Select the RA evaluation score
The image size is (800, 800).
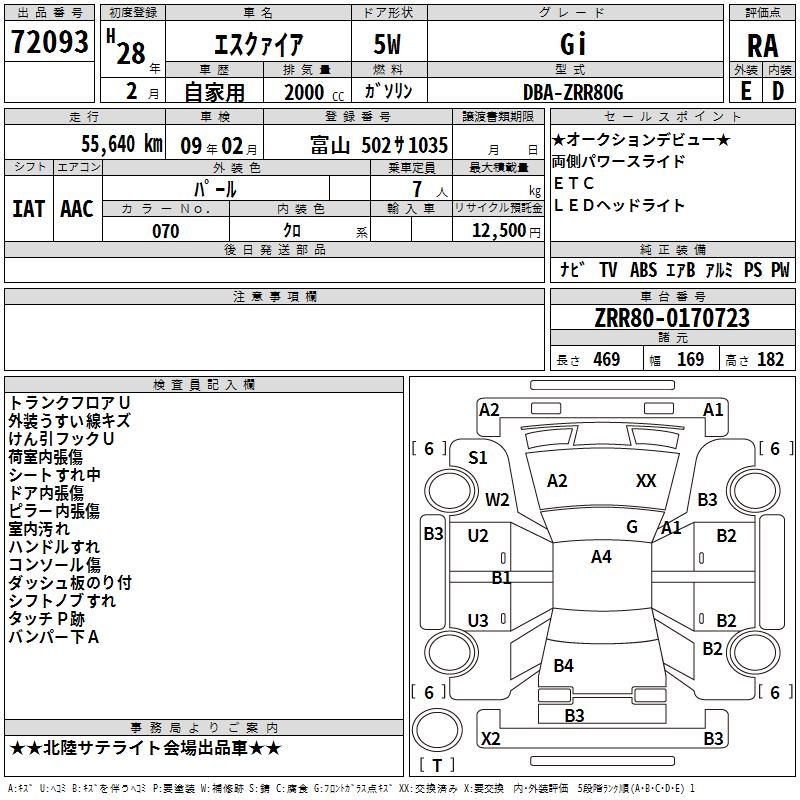pos(762,45)
